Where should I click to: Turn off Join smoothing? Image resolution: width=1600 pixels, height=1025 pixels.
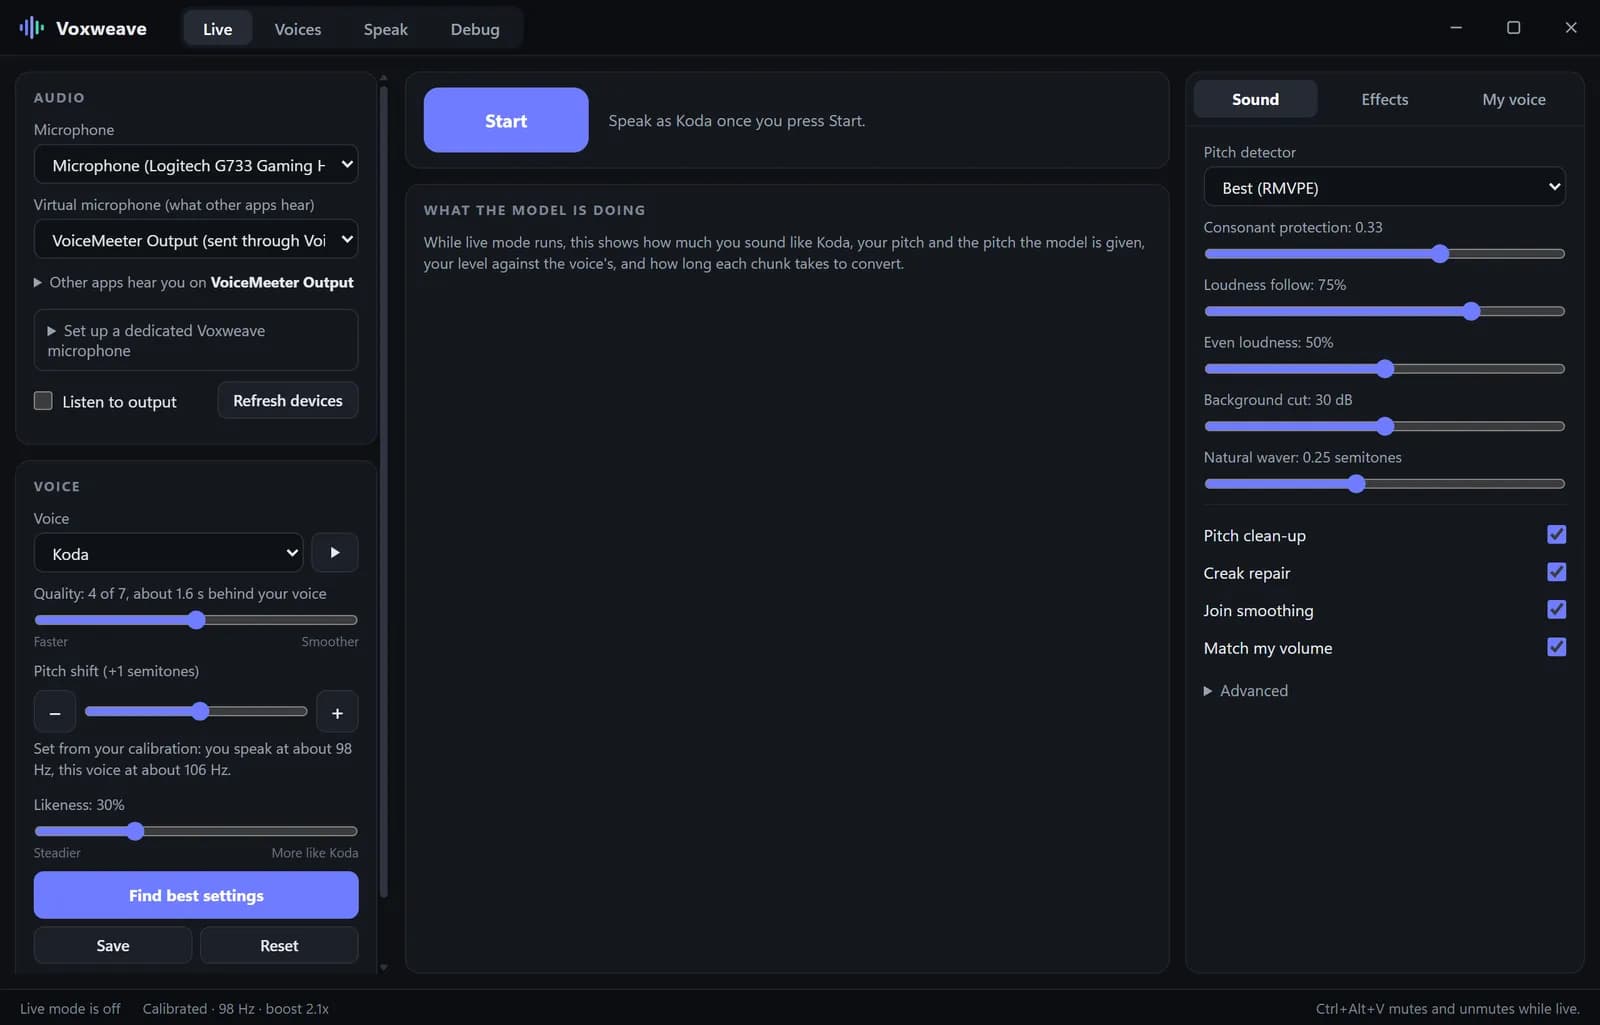click(x=1556, y=610)
